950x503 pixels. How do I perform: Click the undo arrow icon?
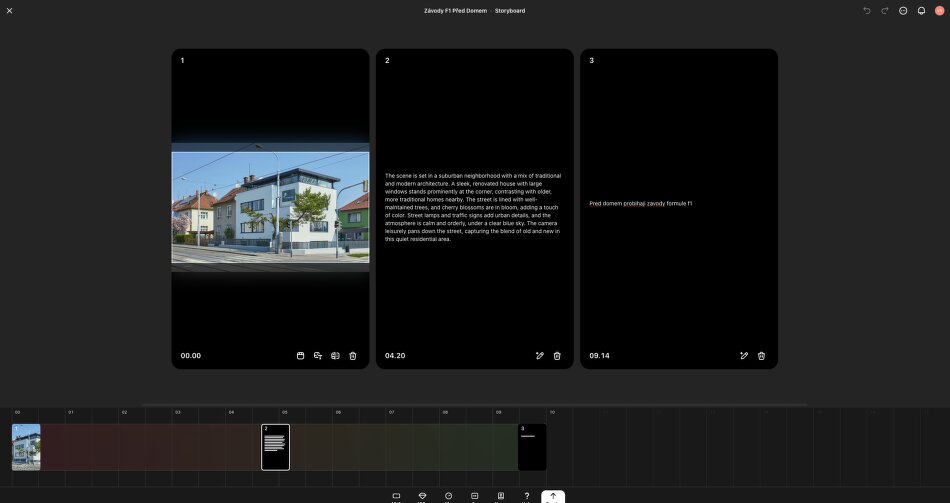(x=867, y=11)
